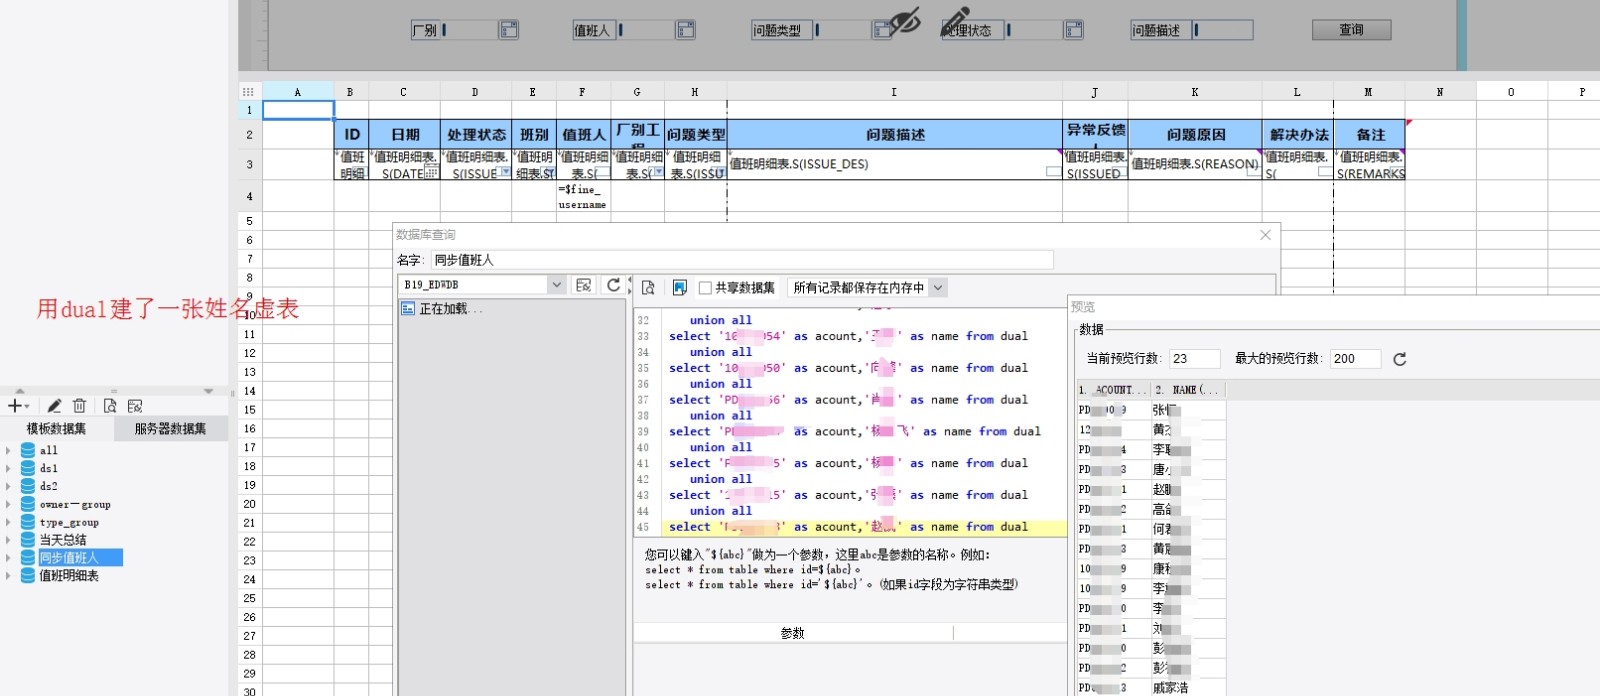
Task: Click the 正在加载 table list icon
Action: (x=408, y=309)
